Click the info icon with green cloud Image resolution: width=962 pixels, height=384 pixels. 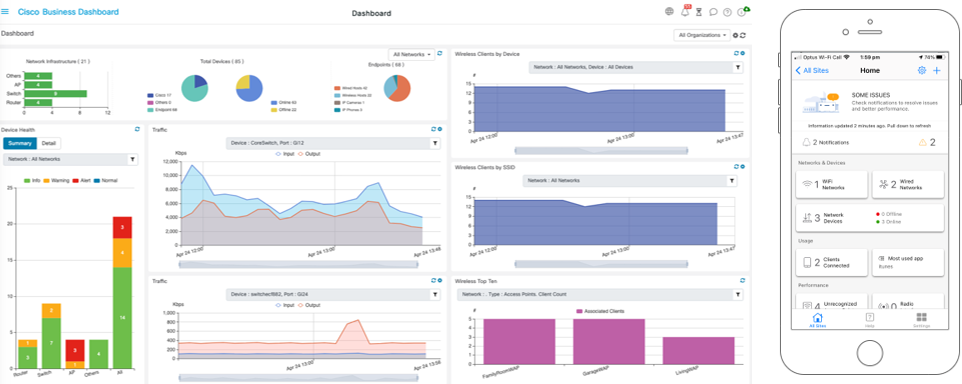(x=743, y=12)
